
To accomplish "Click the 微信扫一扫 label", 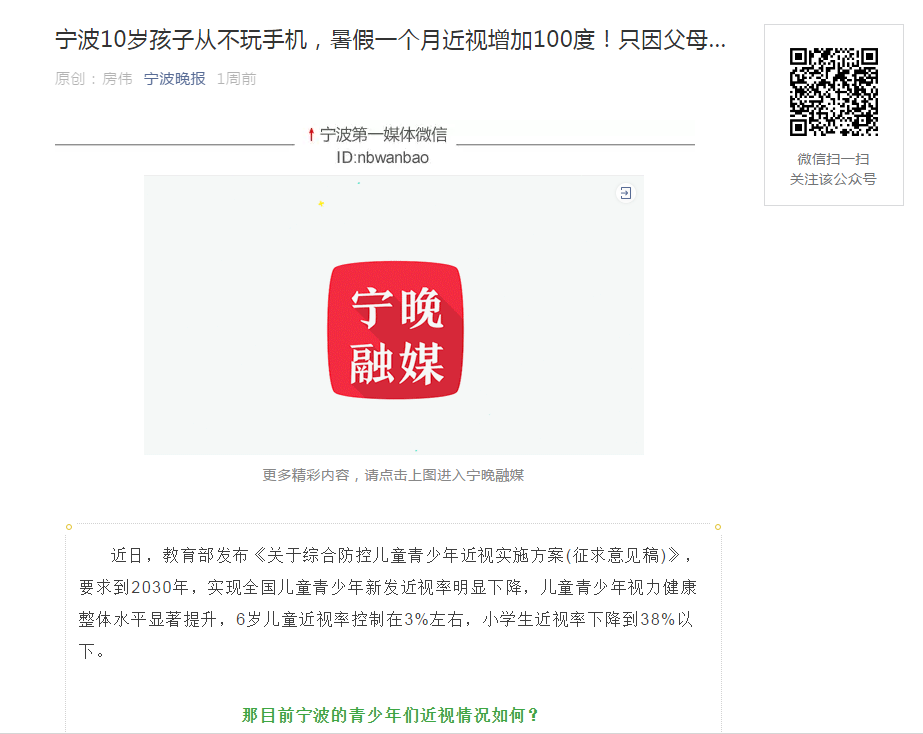I will click(x=834, y=159).
